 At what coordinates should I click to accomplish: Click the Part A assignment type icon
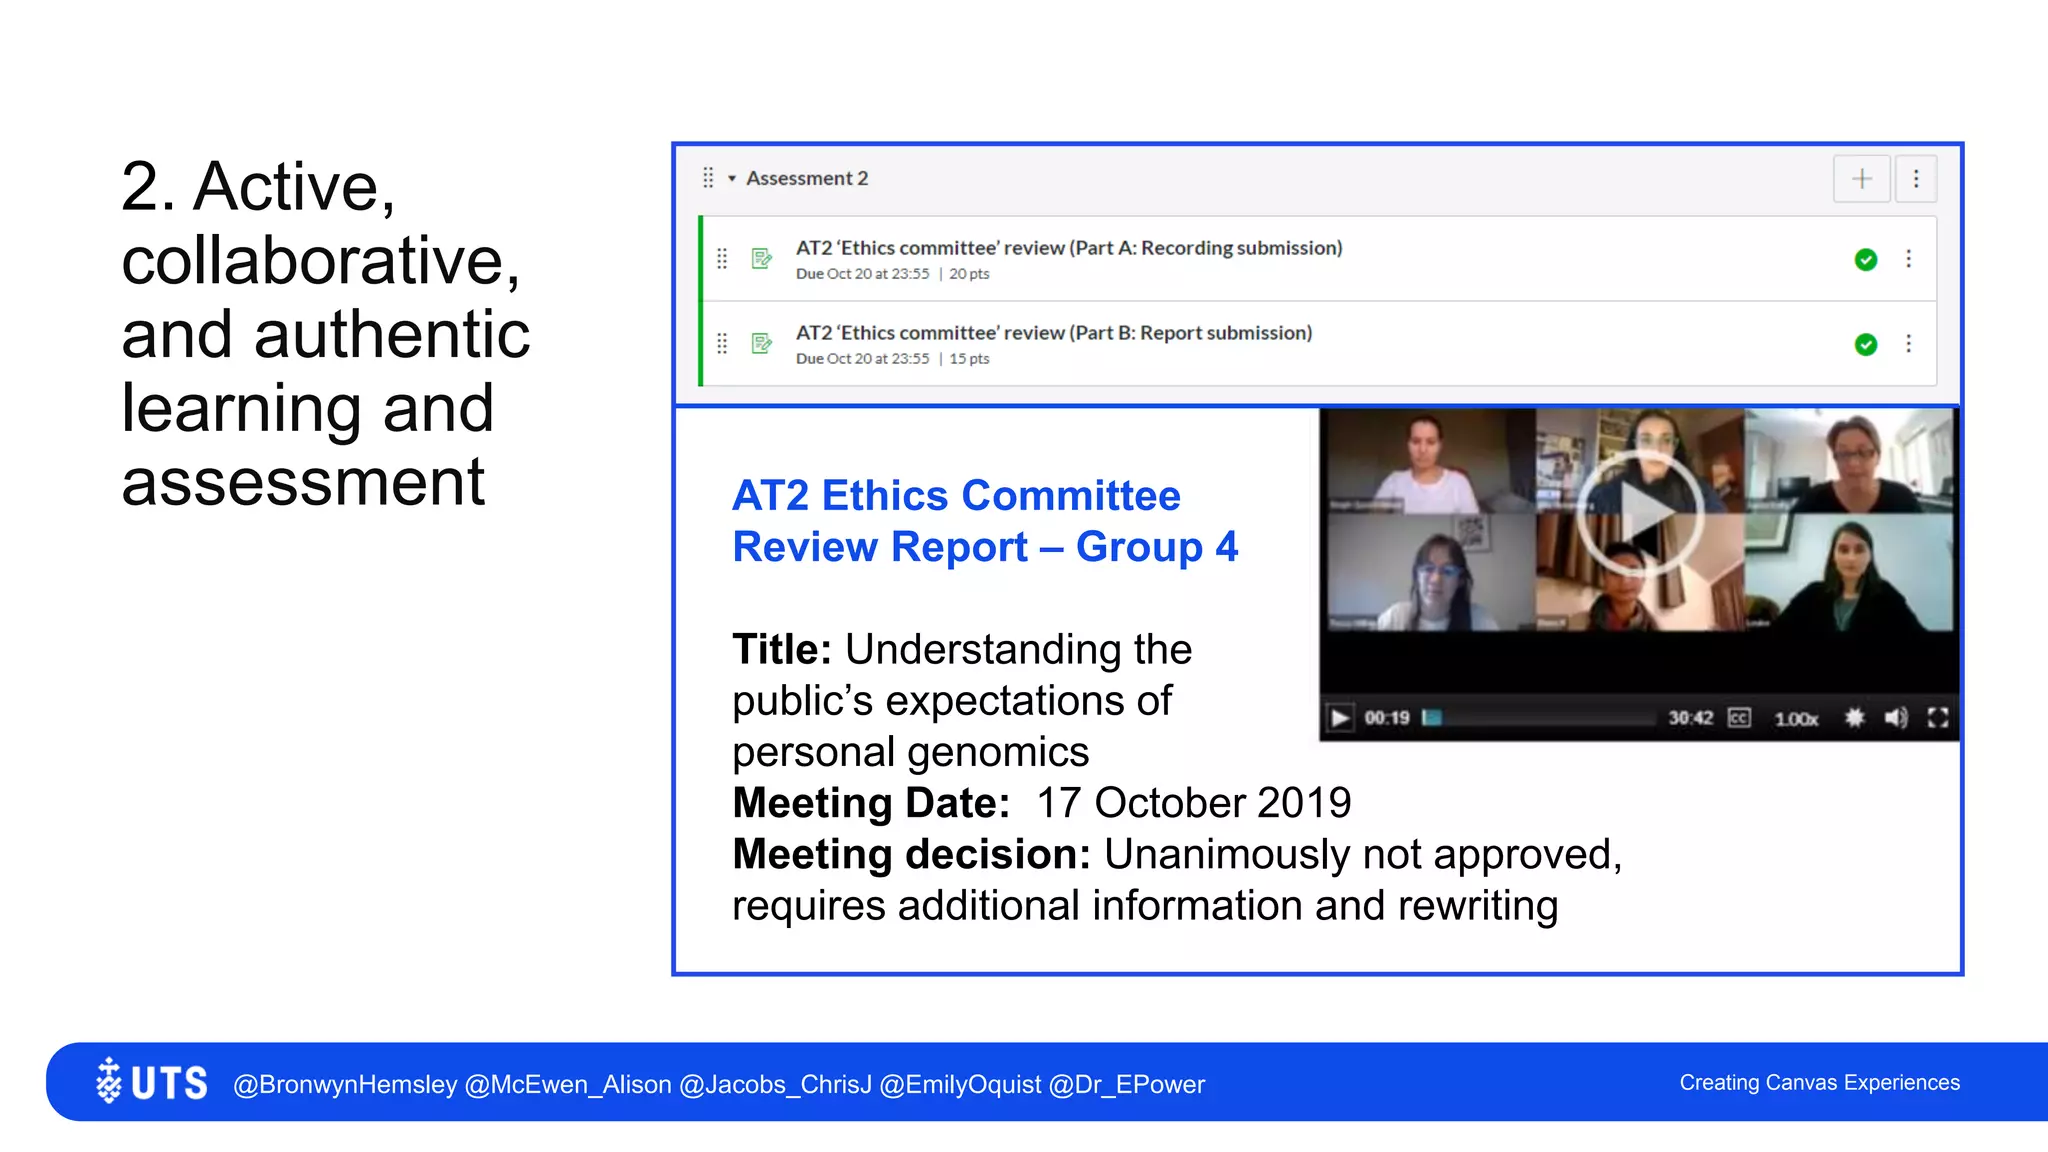point(762,259)
